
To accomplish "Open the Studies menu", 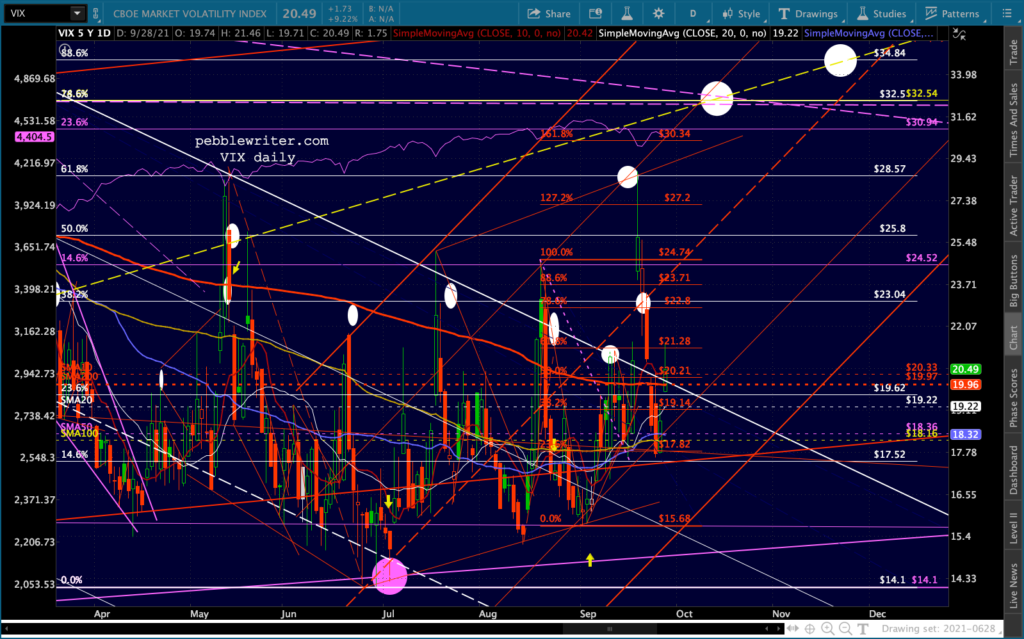I will click(882, 13).
